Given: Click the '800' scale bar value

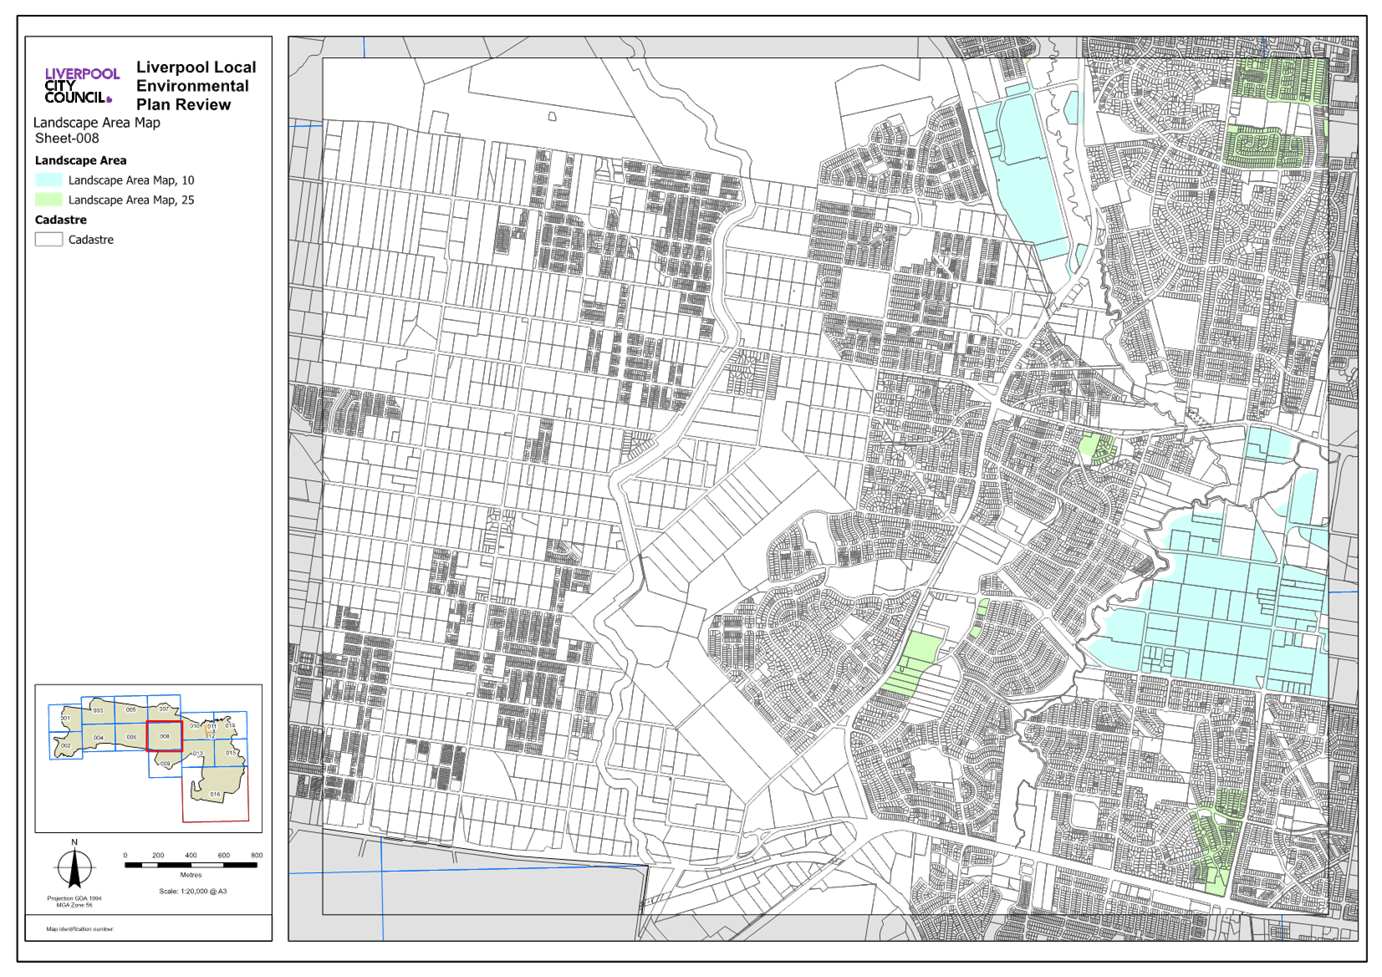Looking at the screenshot, I should (x=257, y=856).
